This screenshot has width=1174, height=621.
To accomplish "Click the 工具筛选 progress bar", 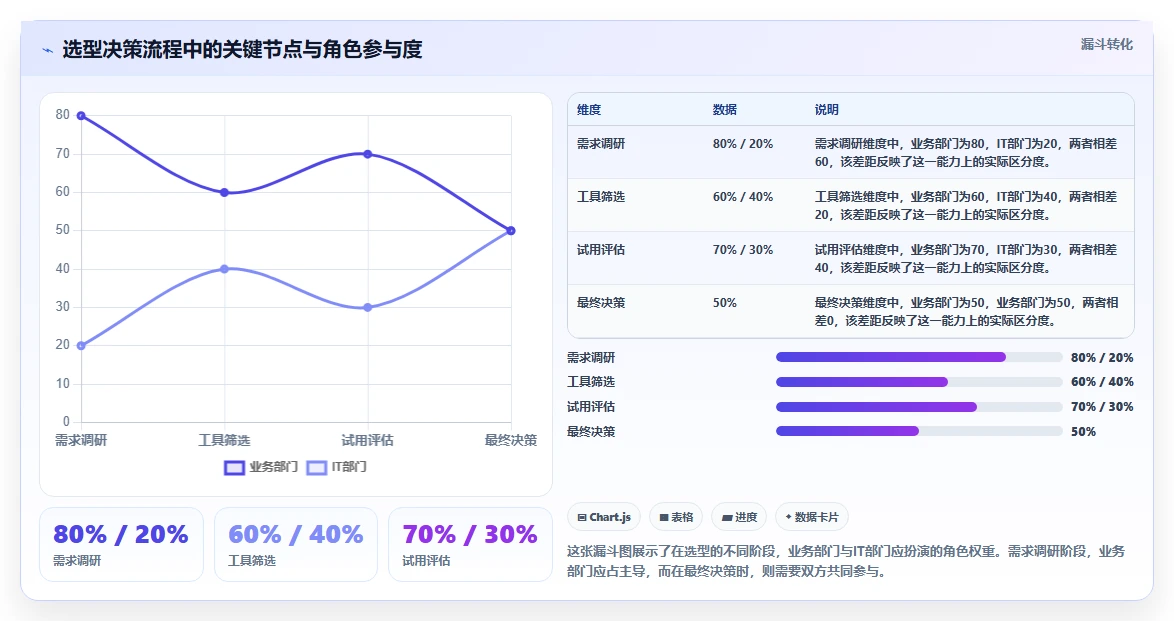I will (x=919, y=382).
